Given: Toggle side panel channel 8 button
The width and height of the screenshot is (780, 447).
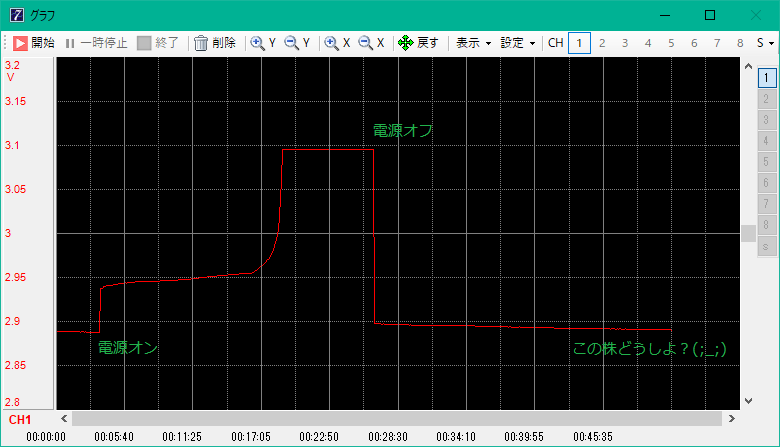Looking at the screenshot, I should pyautogui.click(x=767, y=225).
